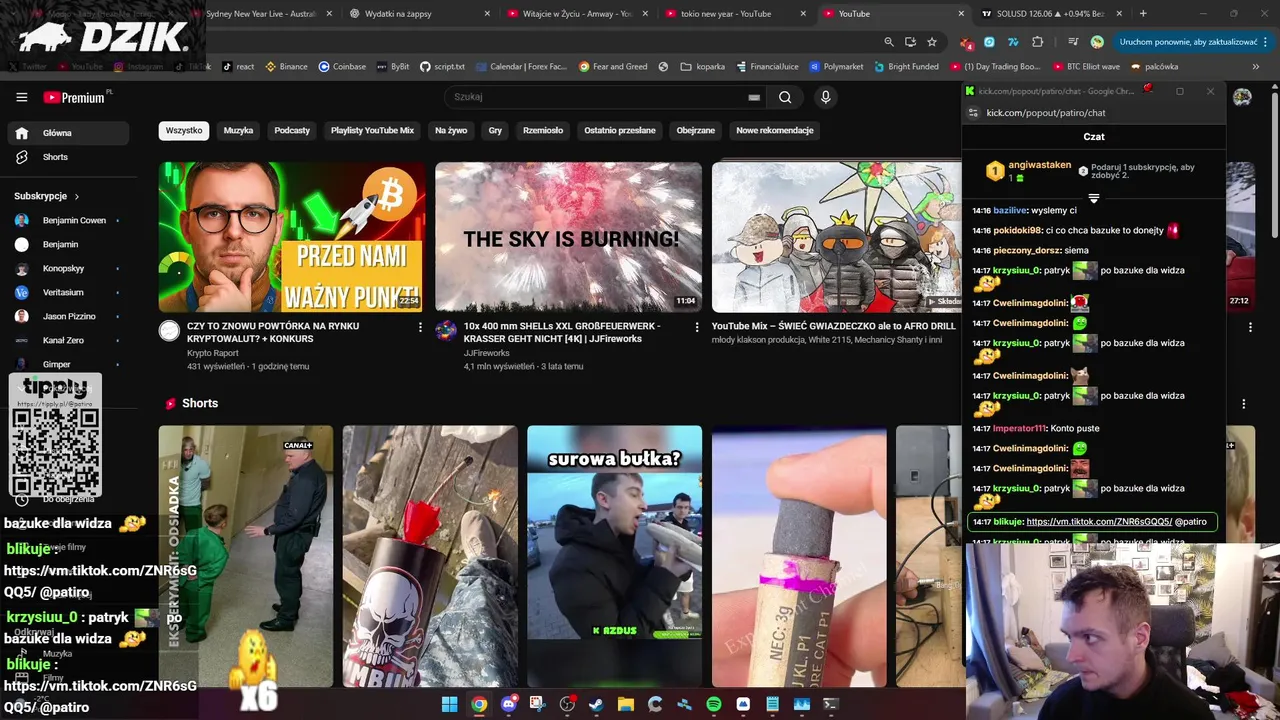Select the Muzyka filter chip
The width and height of the screenshot is (1280, 720).
(238, 130)
